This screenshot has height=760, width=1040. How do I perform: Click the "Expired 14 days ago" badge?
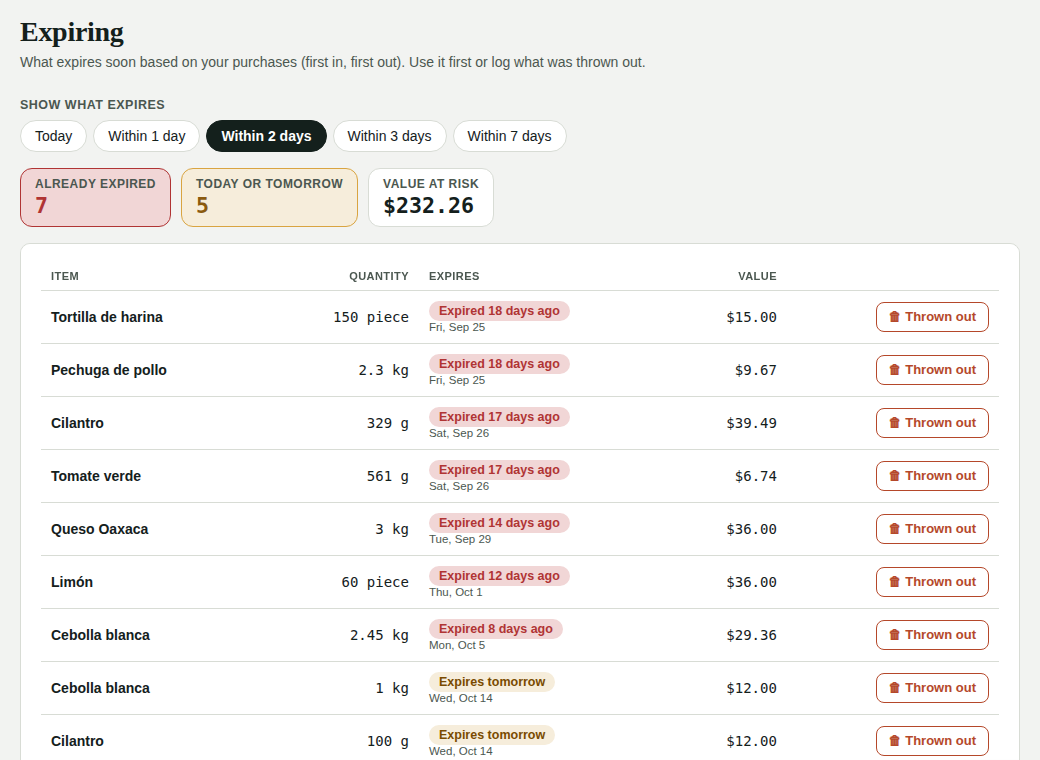[499, 523]
